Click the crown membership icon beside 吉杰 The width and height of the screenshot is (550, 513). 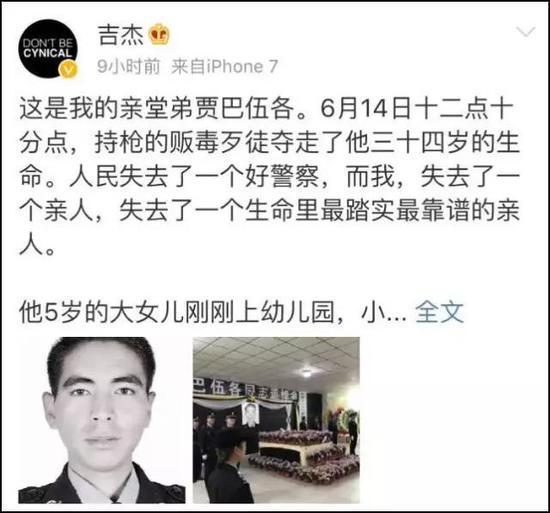(x=159, y=34)
